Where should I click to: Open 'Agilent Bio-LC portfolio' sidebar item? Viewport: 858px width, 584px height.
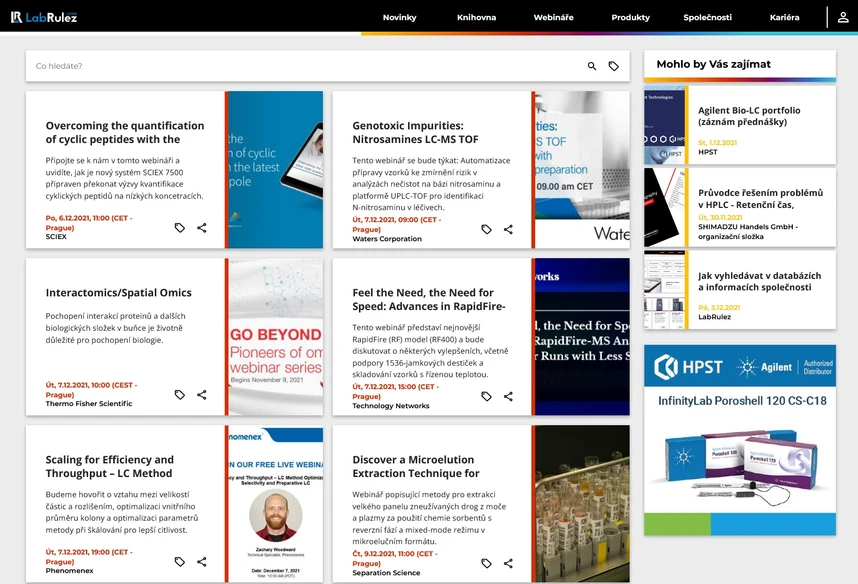tap(749, 116)
